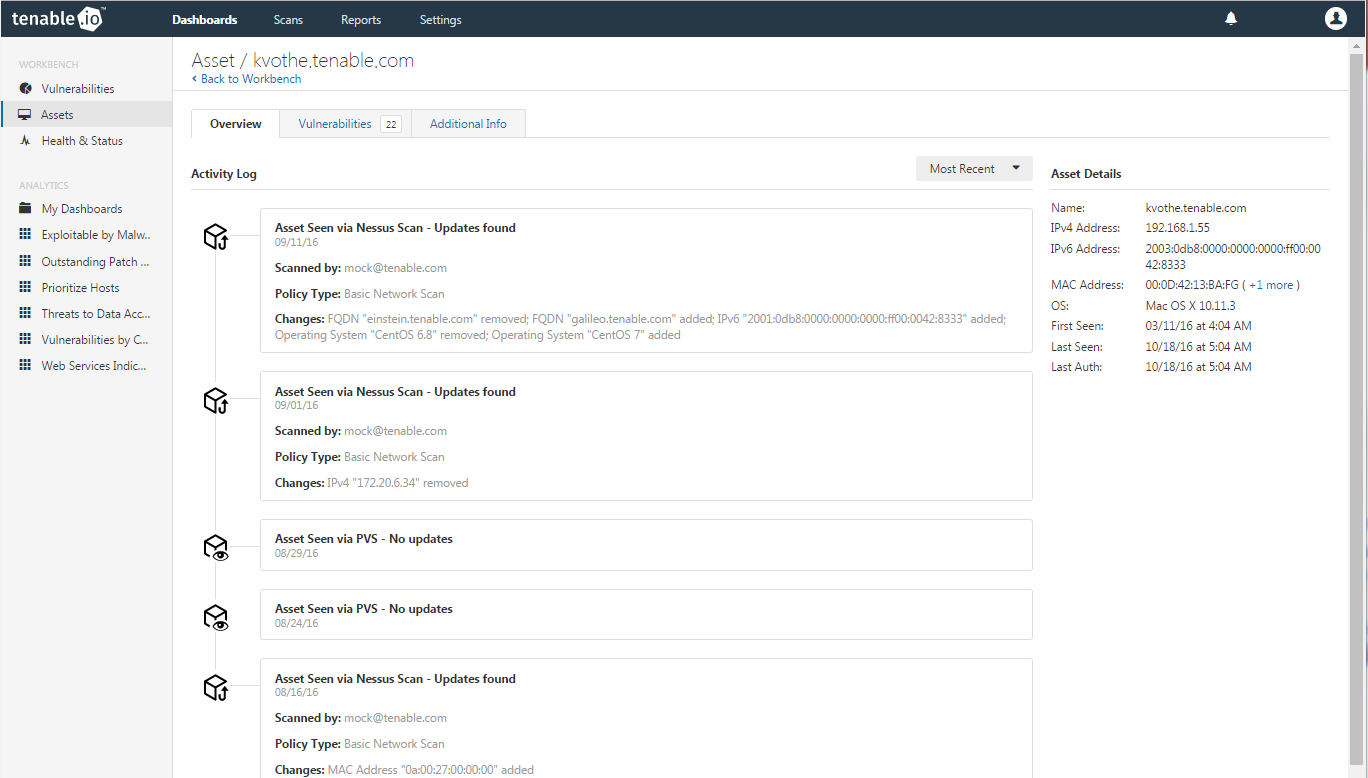This screenshot has height=778, width=1368.
Task: Switch to the Vulnerabilities tab
Action: [x=346, y=124]
